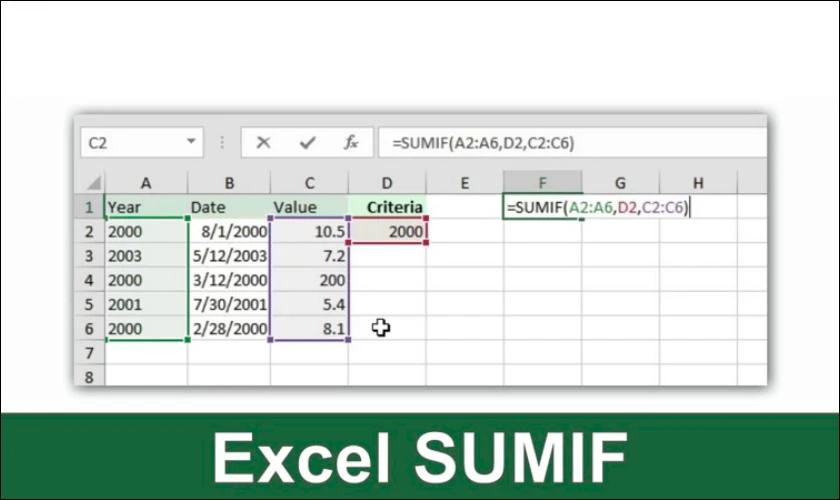The height and width of the screenshot is (500, 840).
Task: Click cell A2 with year 2000
Action: tap(146, 232)
